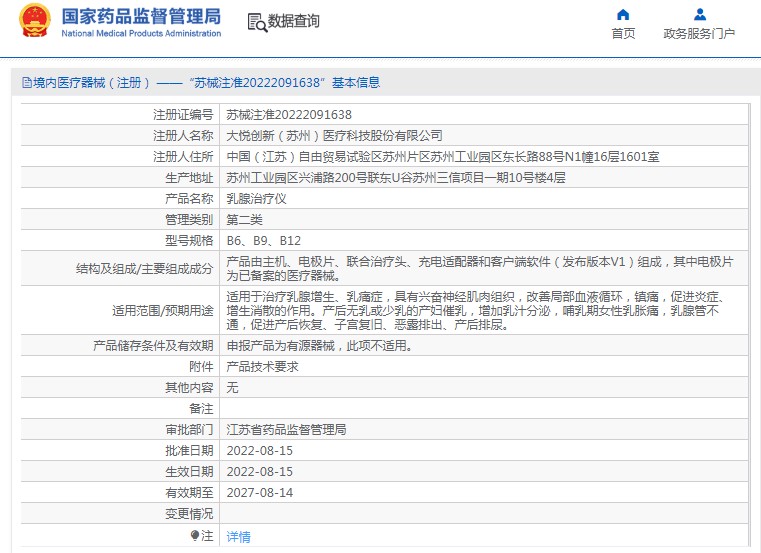Click the NMPA national emblem logo
Viewport: 761px width, 553px height.
pos(35,21)
